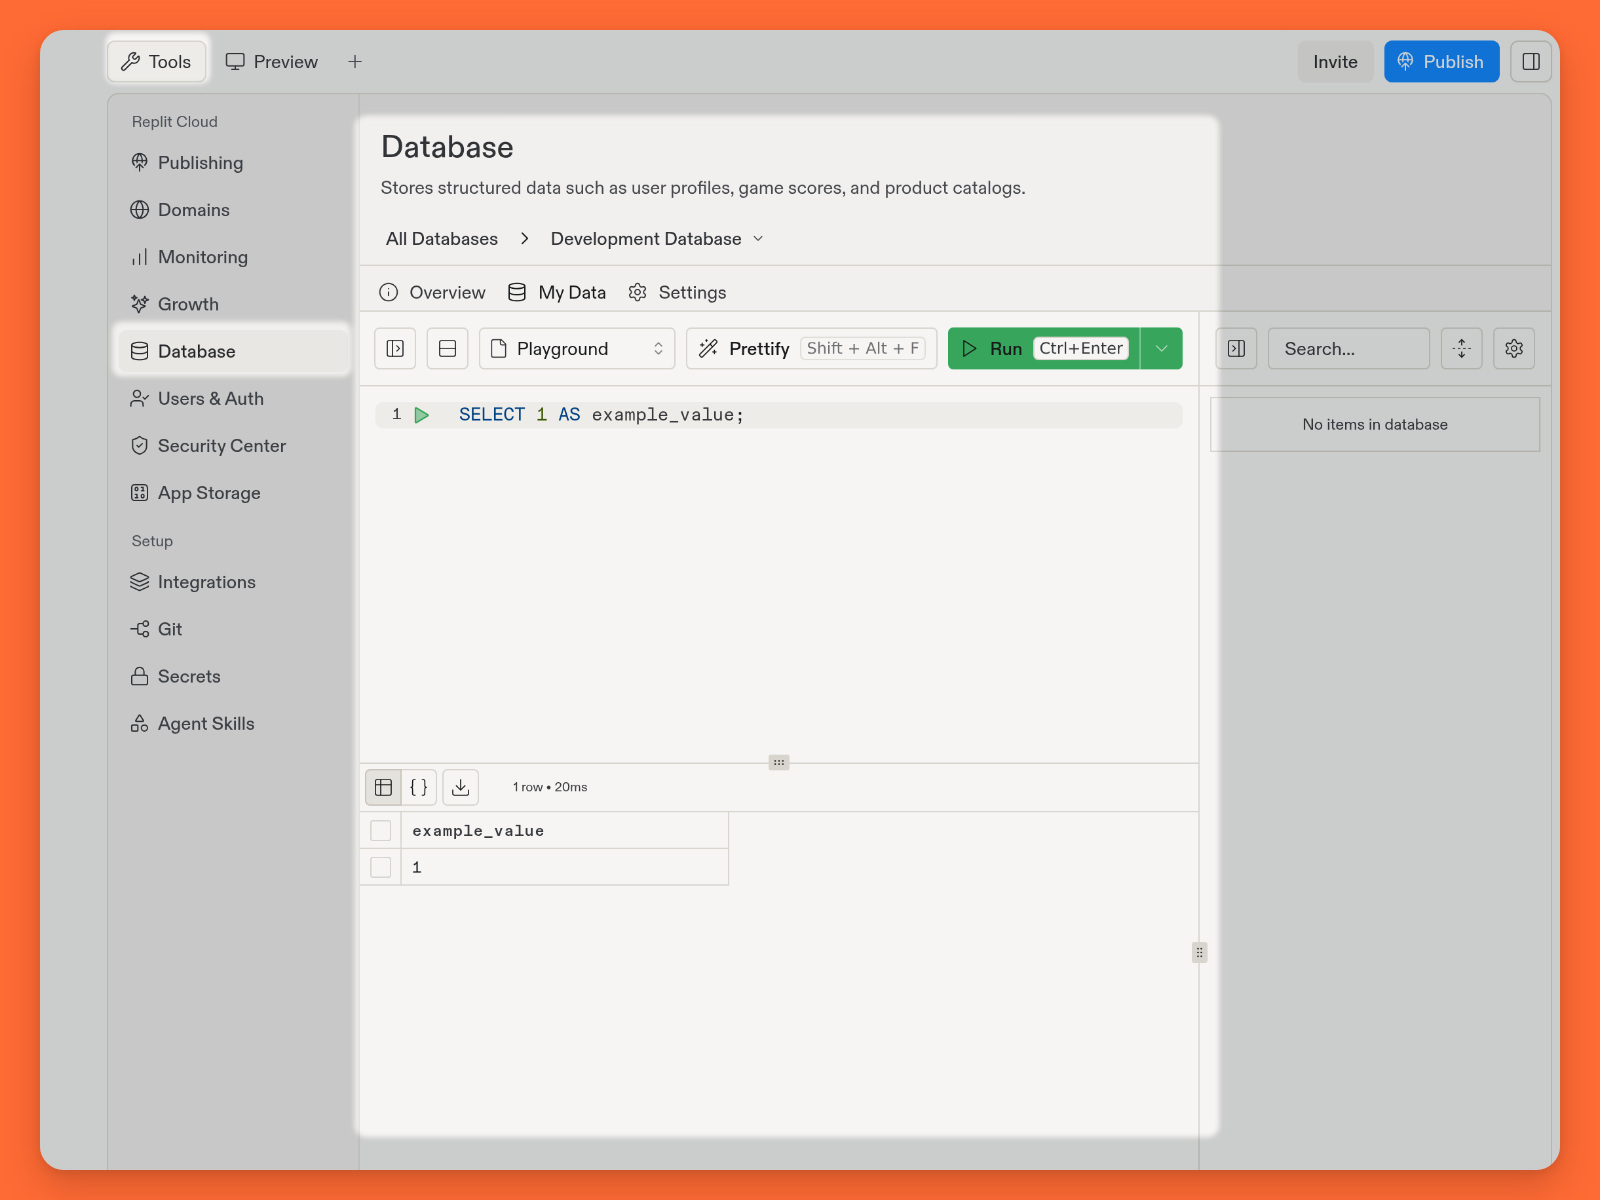Toggle the left sidebar panel icon
The width and height of the screenshot is (1600, 1200).
coord(395,348)
